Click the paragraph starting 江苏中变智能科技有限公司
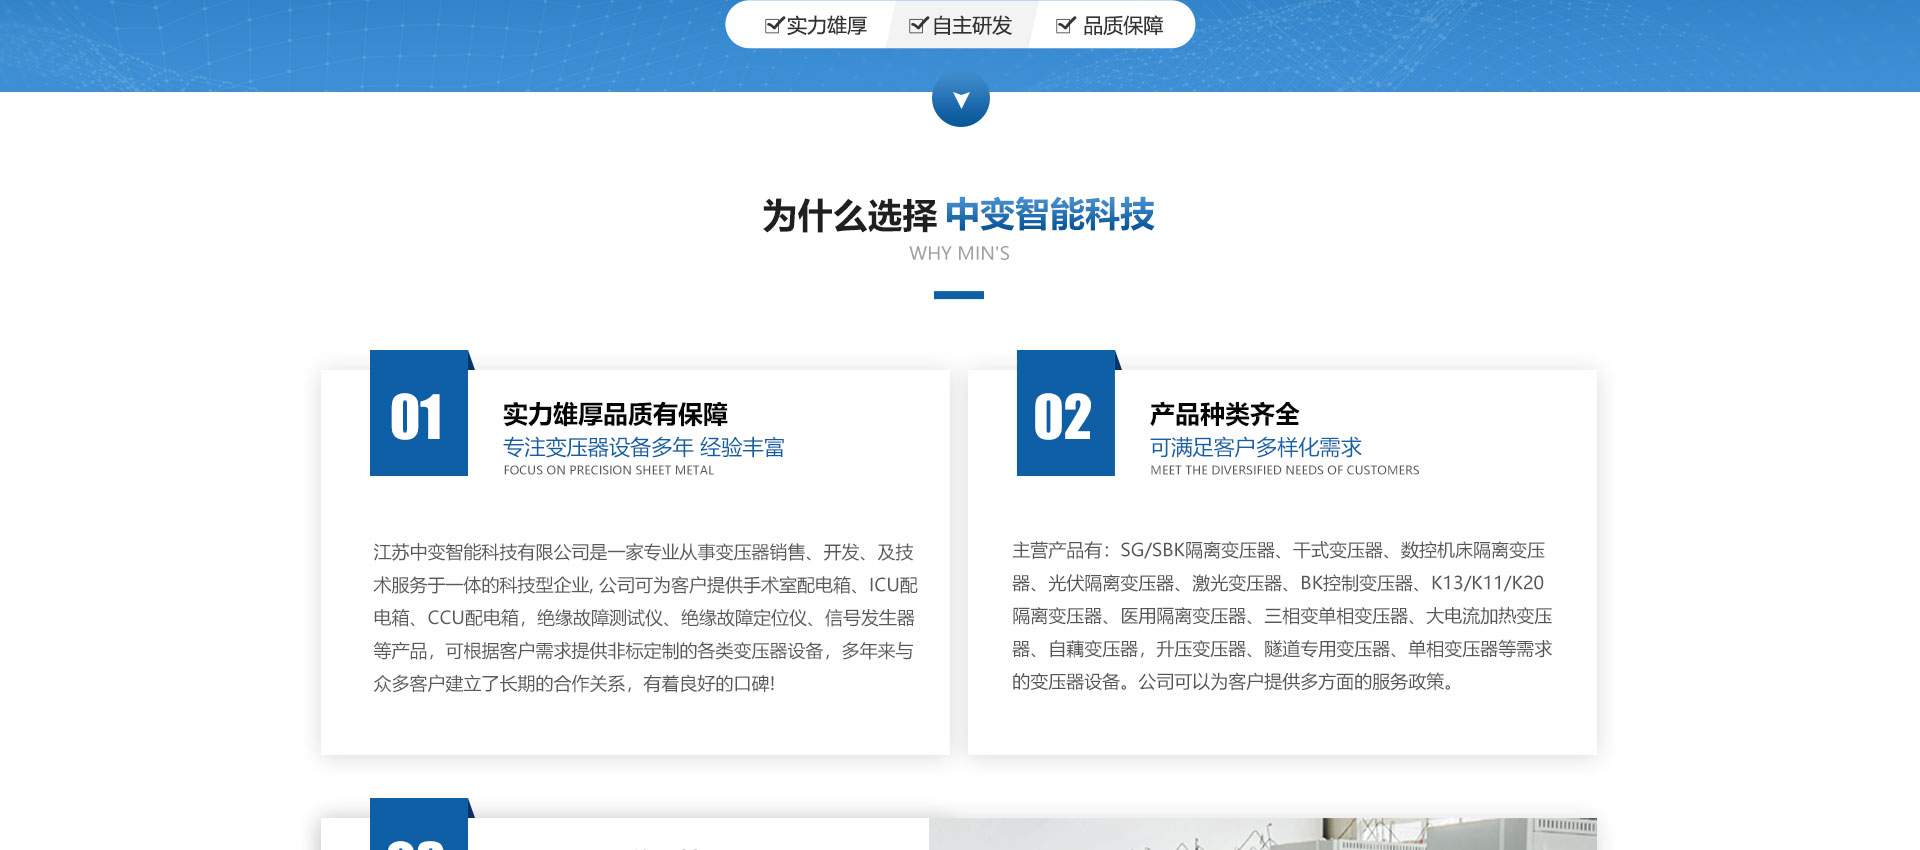 (x=645, y=618)
